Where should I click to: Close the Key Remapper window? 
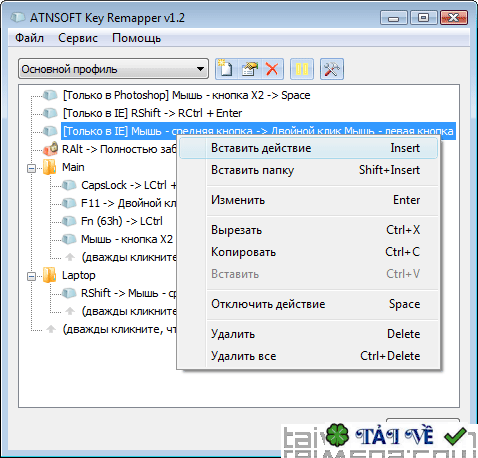coord(454,18)
